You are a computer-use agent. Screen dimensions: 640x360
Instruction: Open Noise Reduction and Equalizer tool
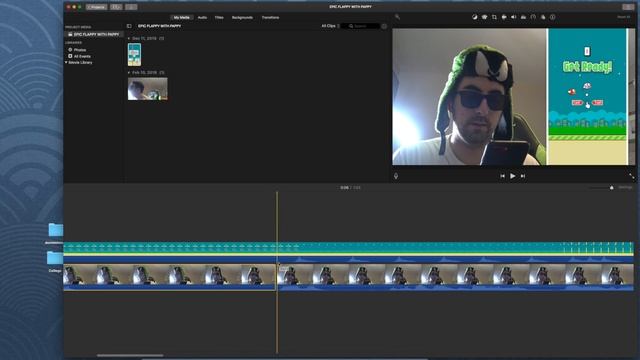tap(523, 17)
